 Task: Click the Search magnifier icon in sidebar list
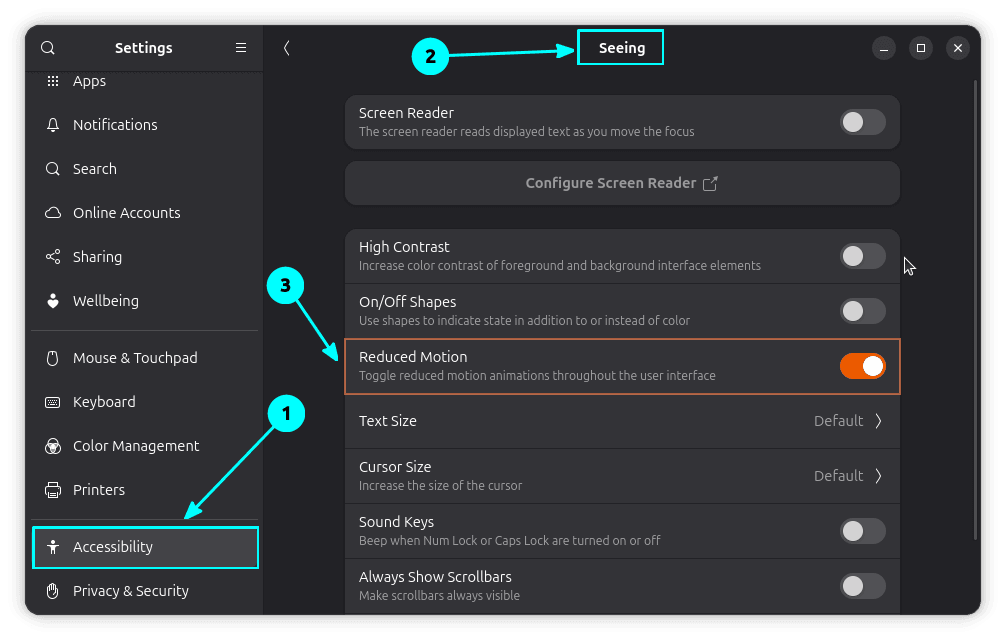coord(53,169)
